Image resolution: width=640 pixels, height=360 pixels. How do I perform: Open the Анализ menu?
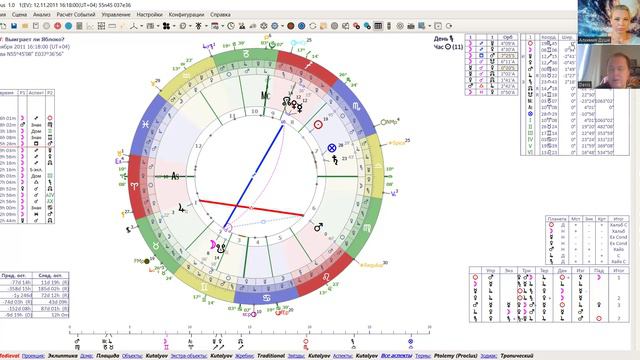click(42, 14)
